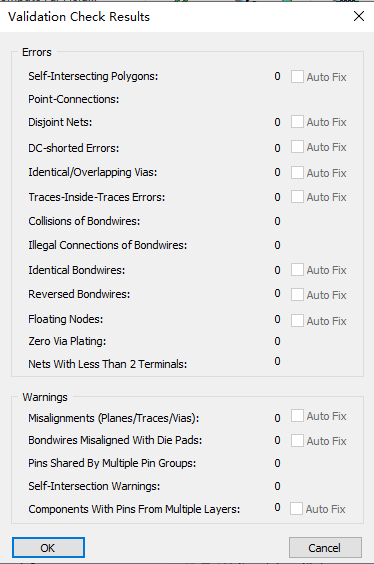
Task: Click the Self-Intersection Warnings label
Action: 94,486
